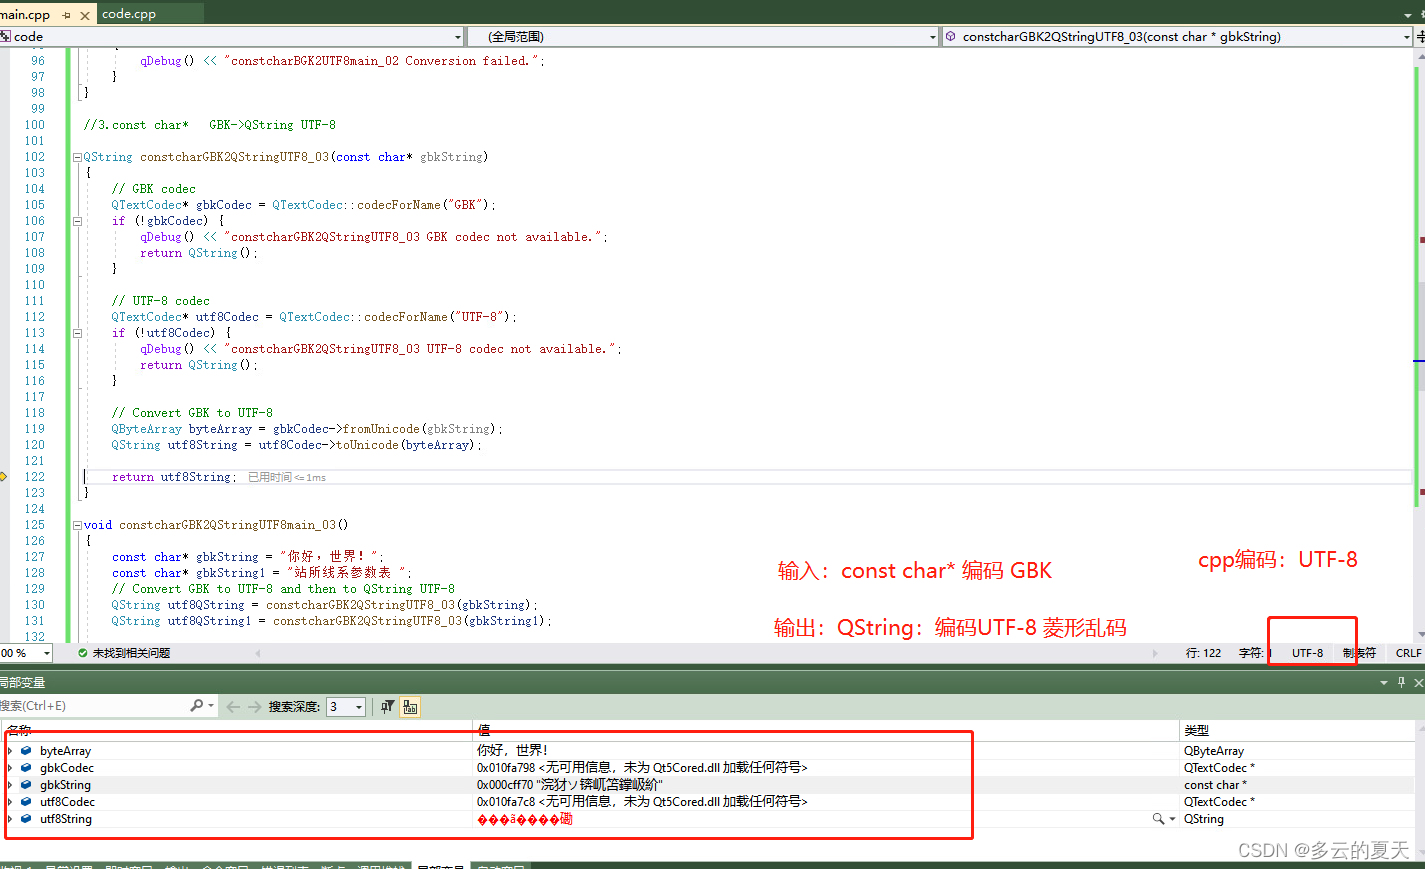The image size is (1425, 869).
Task: Toggle the hexadecimal display icon in locals toolbar
Action: point(410,706)
